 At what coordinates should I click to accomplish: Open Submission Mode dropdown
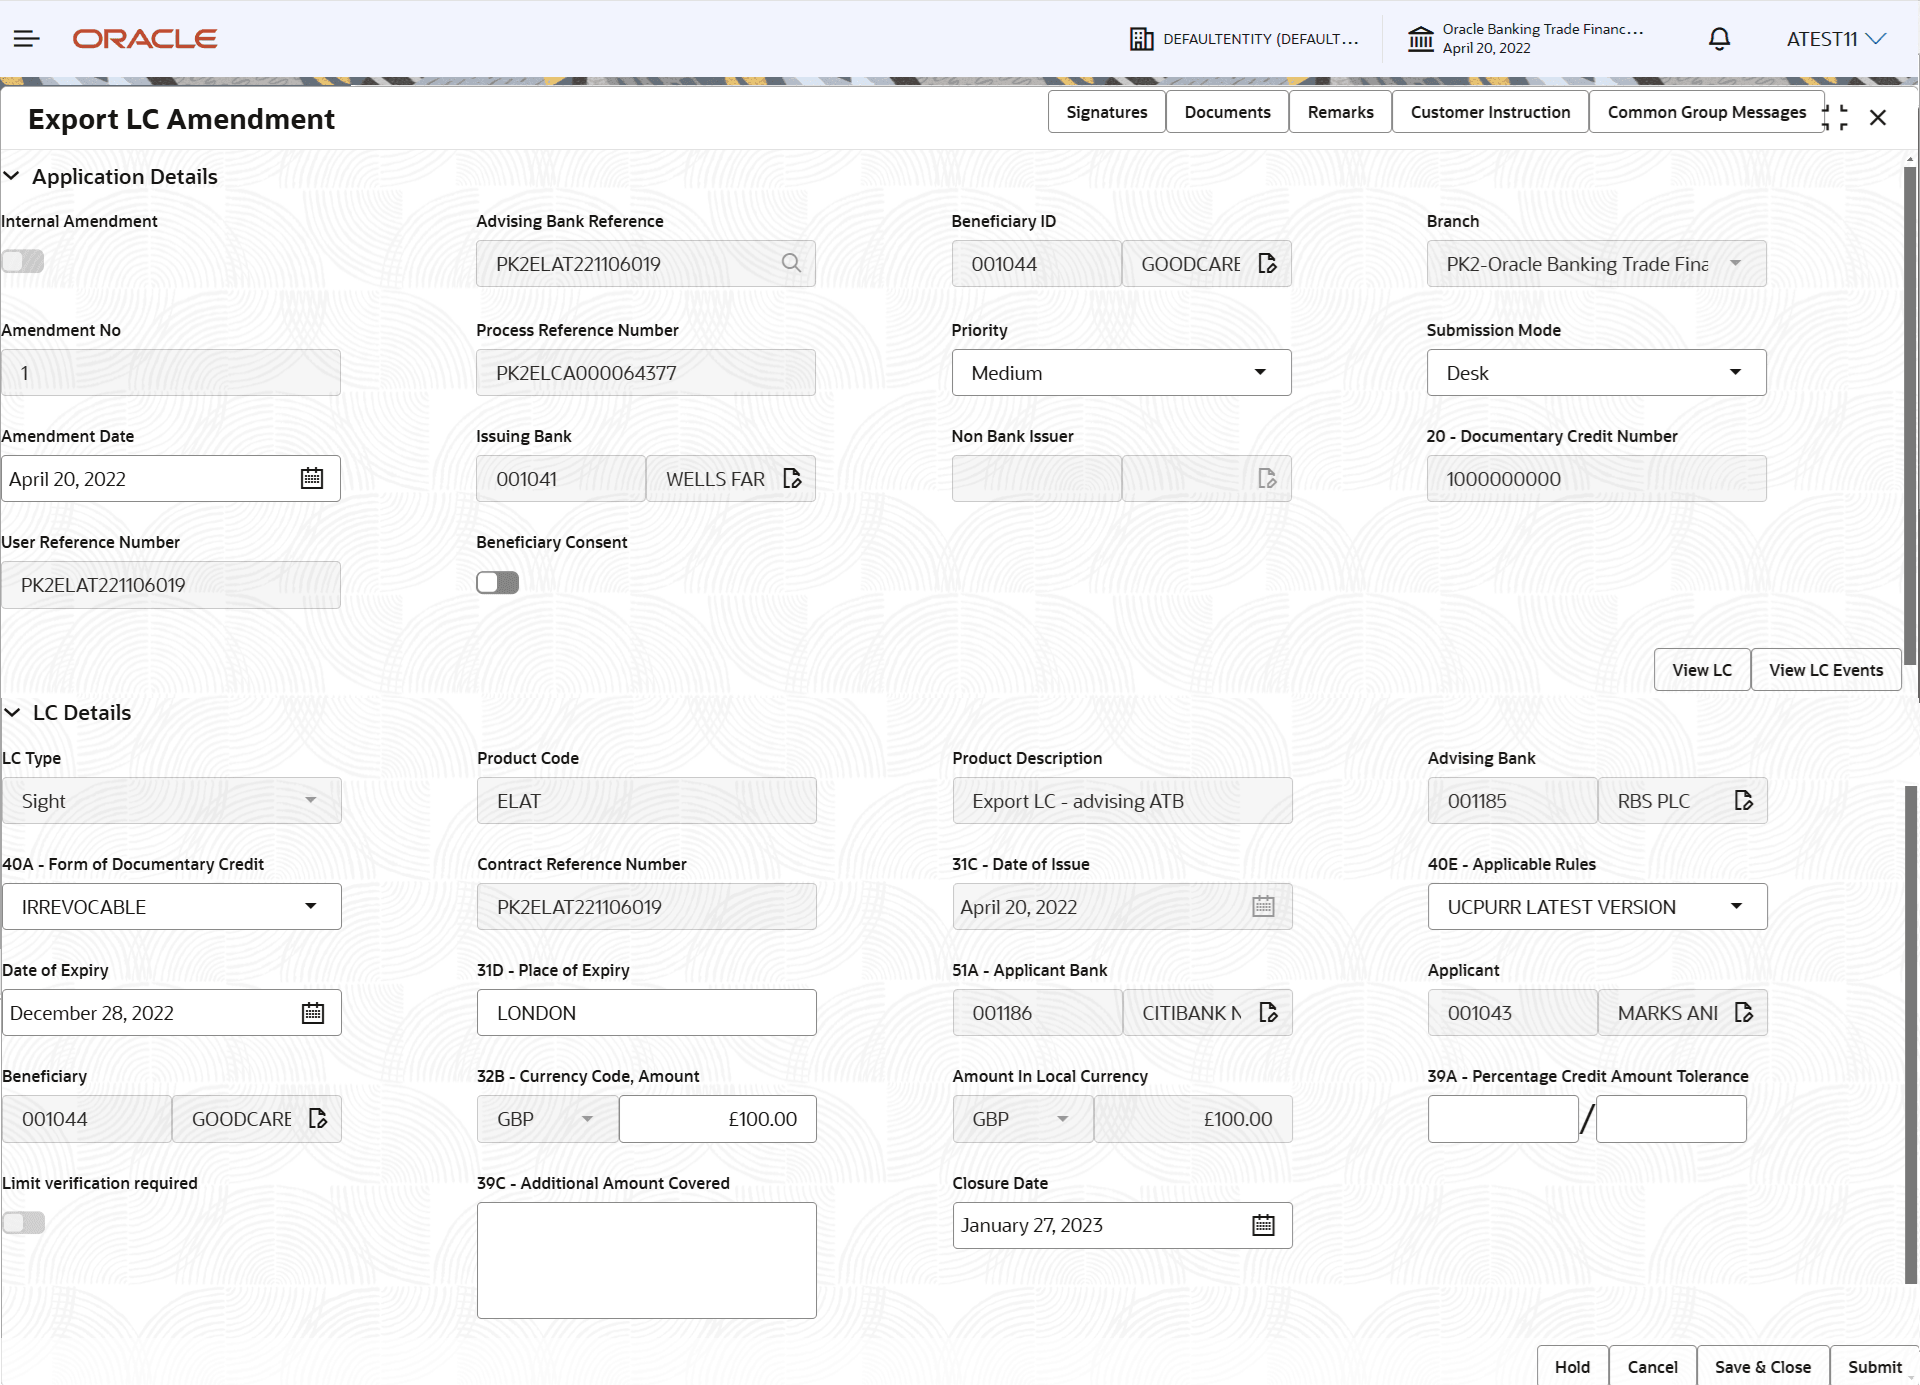(1595, 373)
